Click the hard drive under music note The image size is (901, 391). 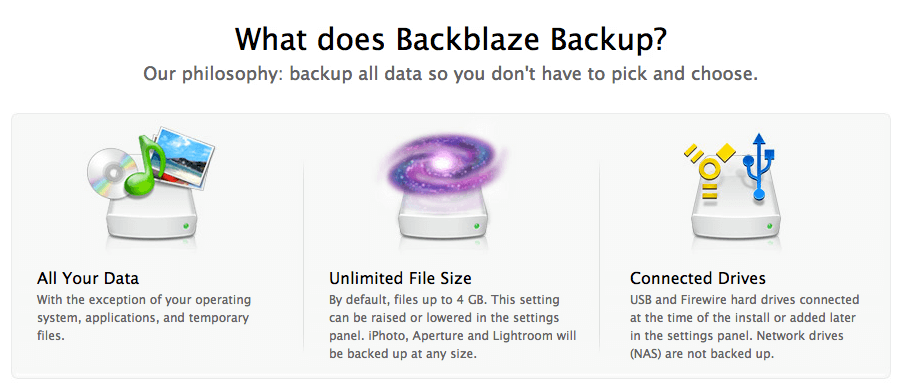coord(152,218)
